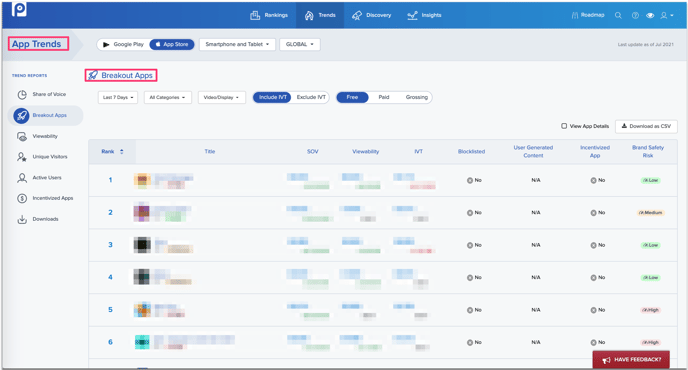688x370 pixels.
Task: Expand the Last 7 Days dropdown
Action: pos(118,97)
